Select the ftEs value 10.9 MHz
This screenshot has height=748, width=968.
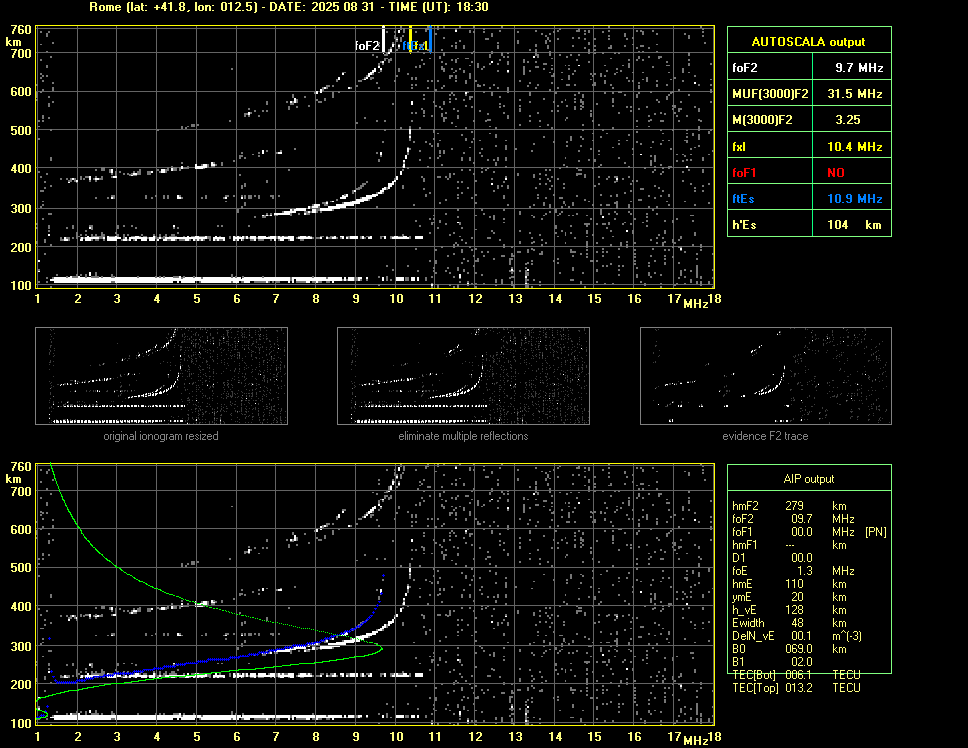click(854, 199)
